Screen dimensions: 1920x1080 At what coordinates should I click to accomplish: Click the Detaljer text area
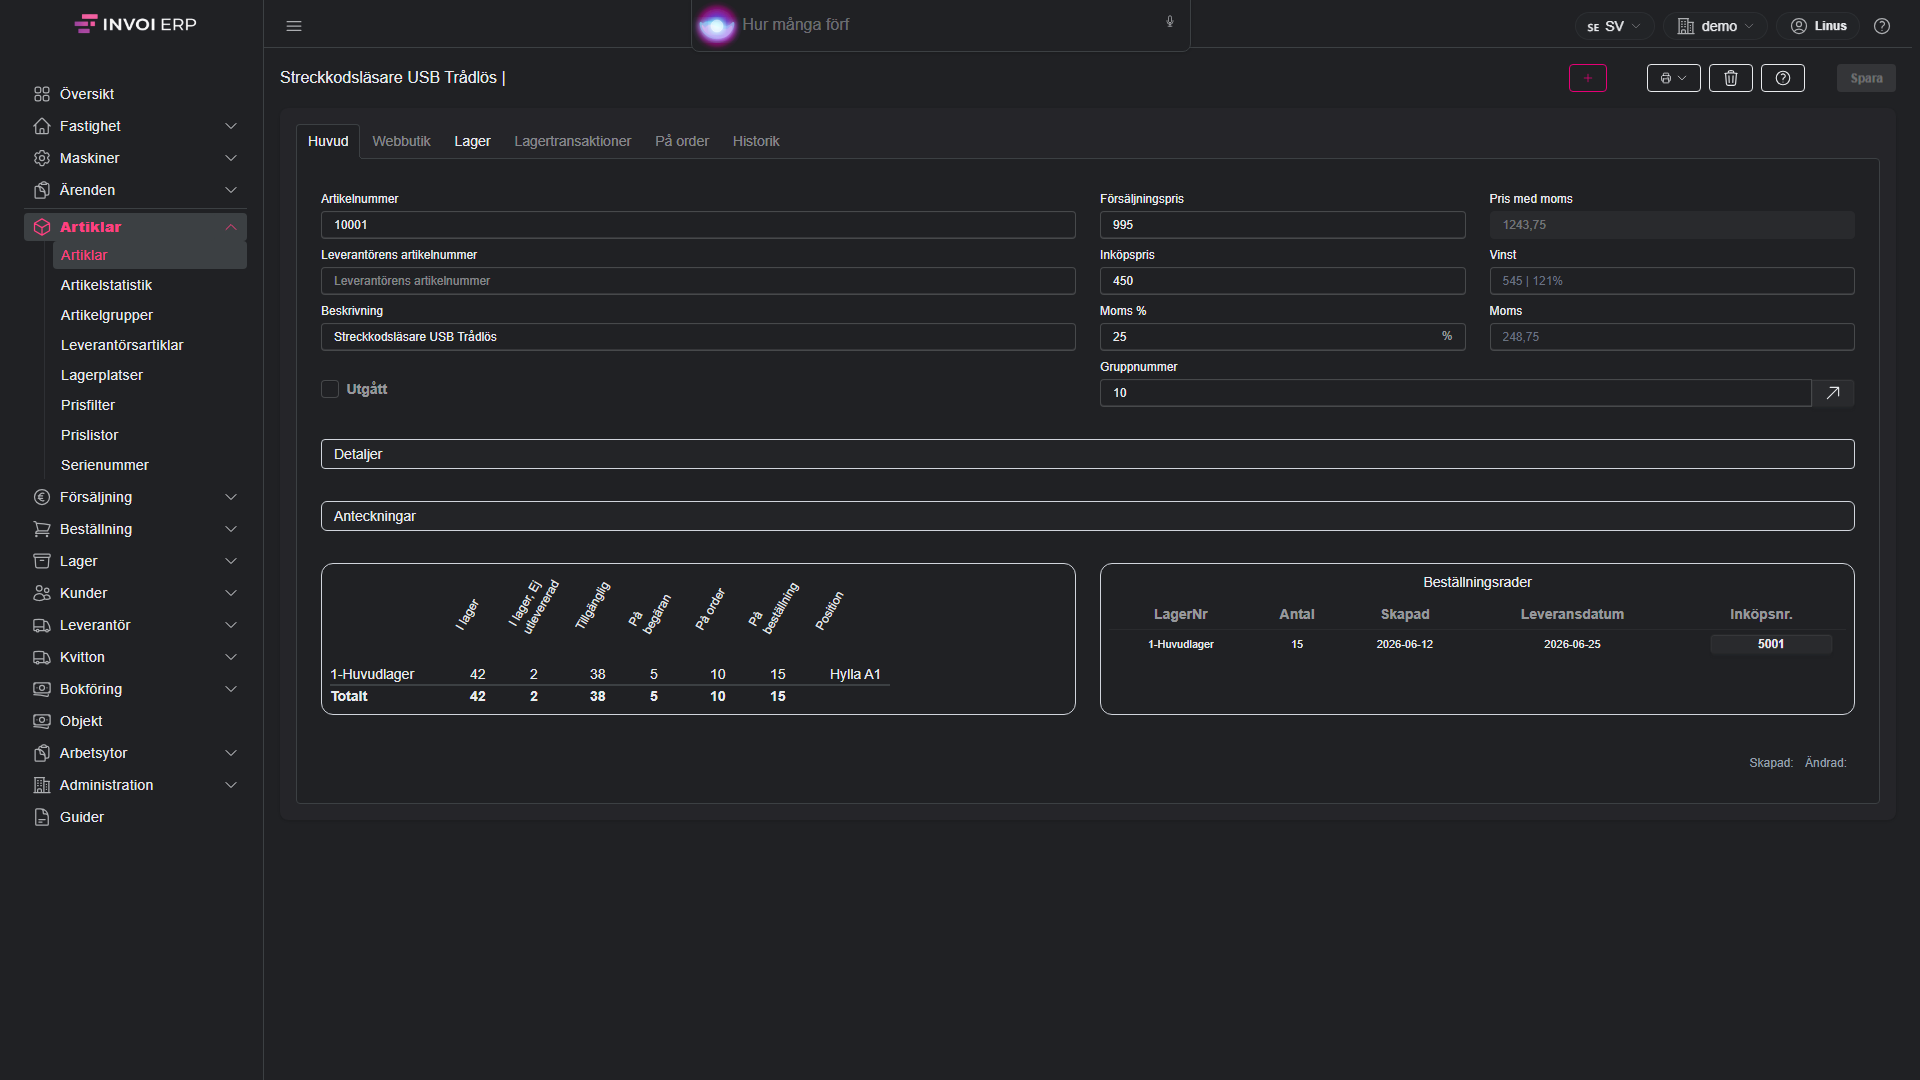point(1088,454)
